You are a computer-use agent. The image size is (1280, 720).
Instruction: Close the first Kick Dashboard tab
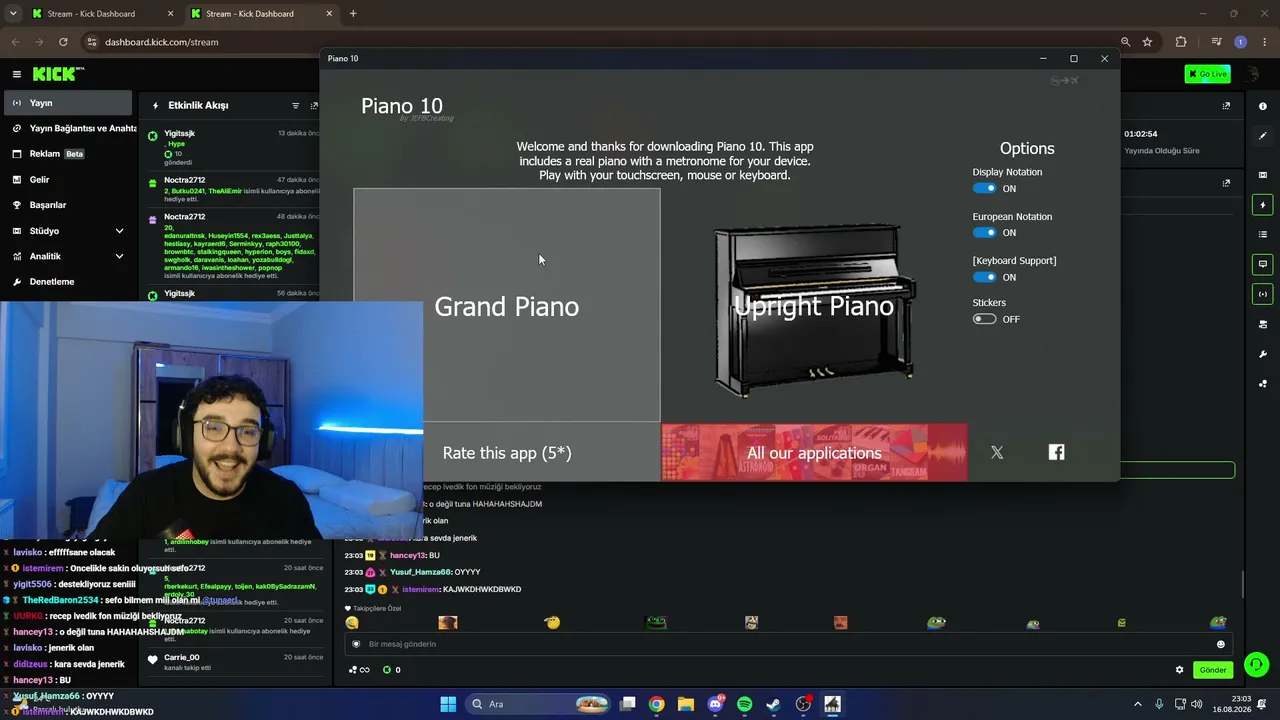[x=170, y=14]
